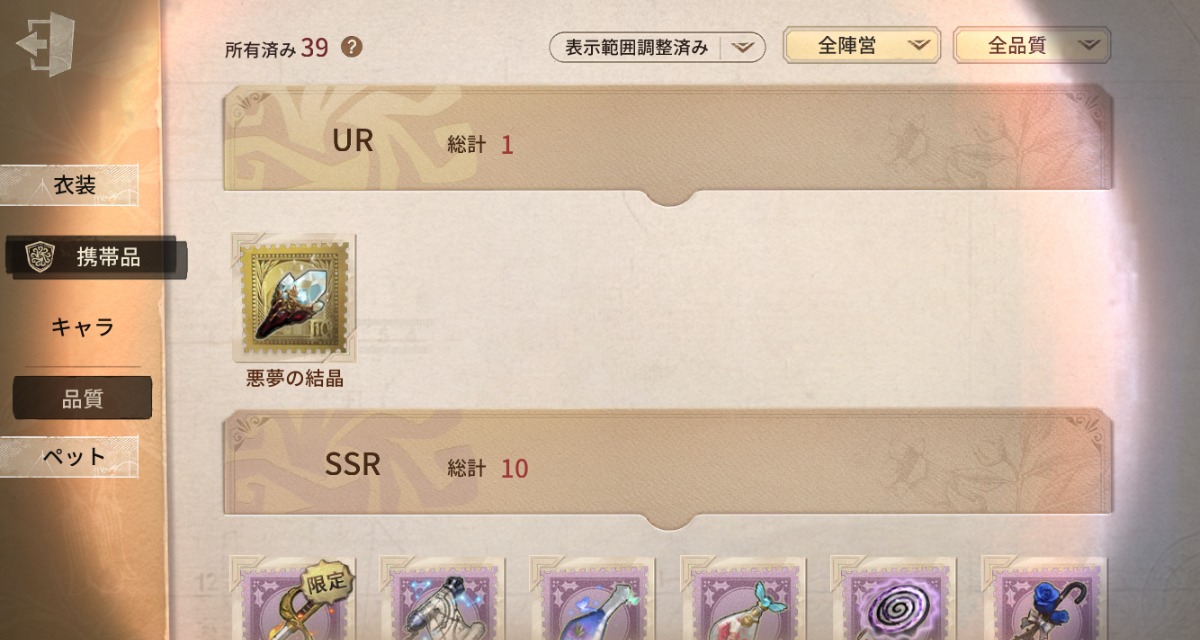
Task: Sort by 品質 option
Action: [x=82, y=398]
